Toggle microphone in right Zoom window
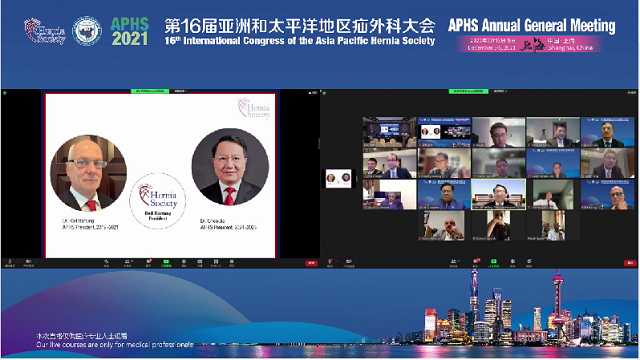The image size is (640, 360). tap(330, 263)
